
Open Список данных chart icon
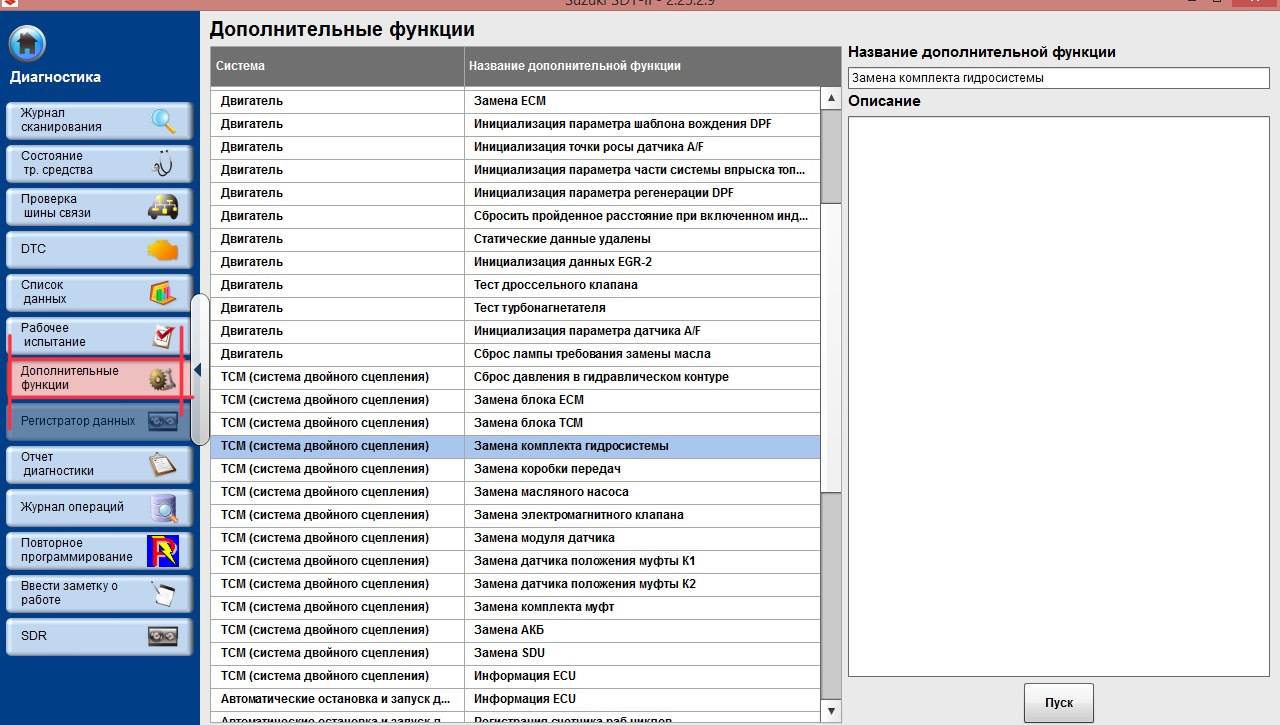pos(163,293)
